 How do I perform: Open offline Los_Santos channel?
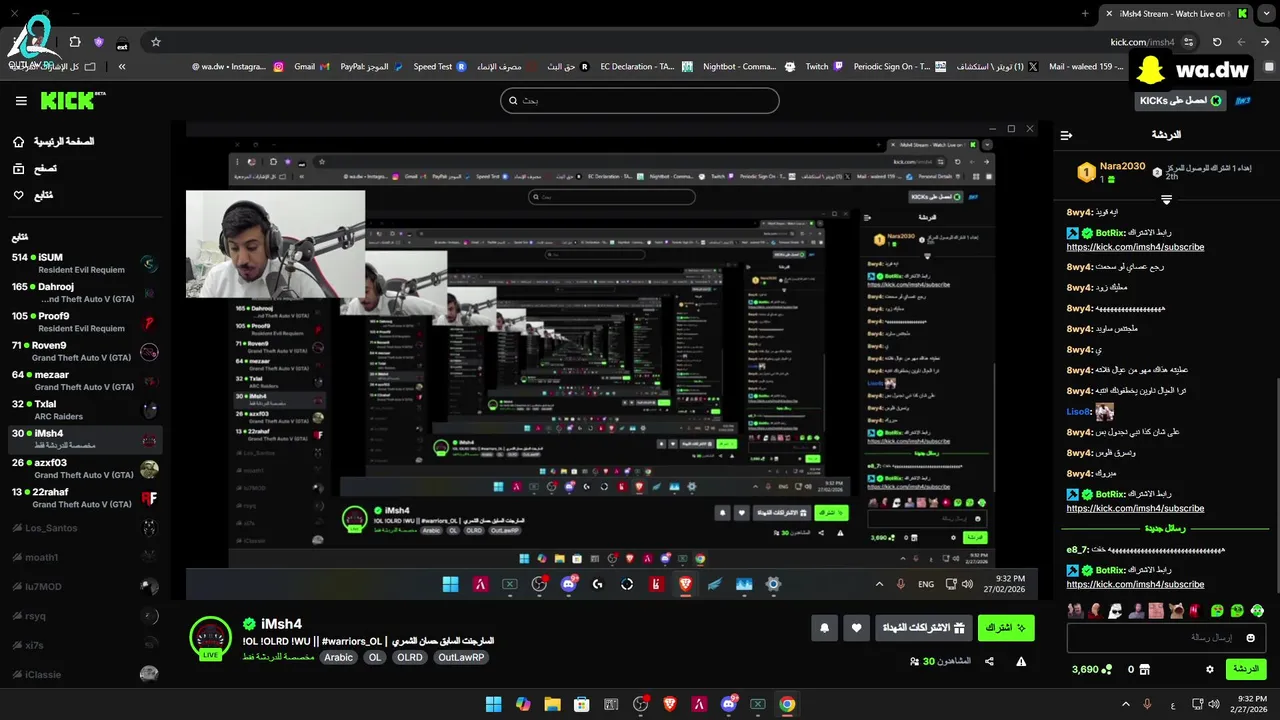85,528
